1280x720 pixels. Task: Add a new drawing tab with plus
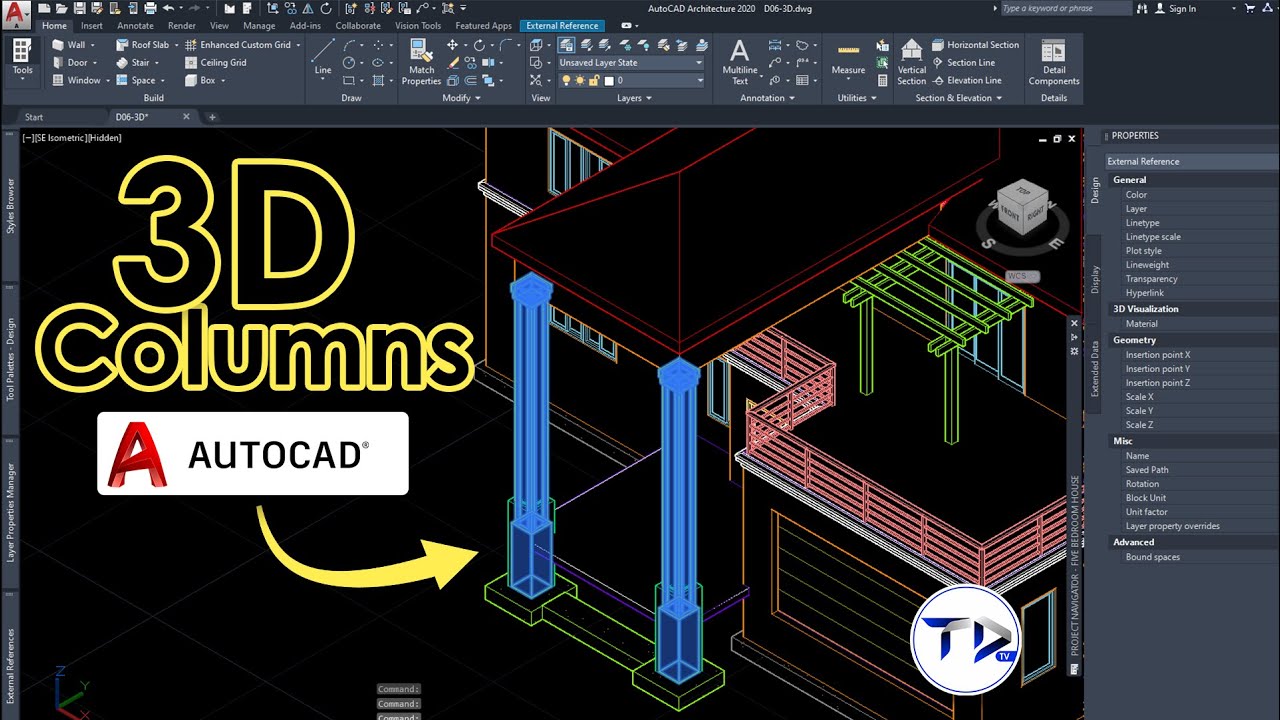[x=212, y=117]
